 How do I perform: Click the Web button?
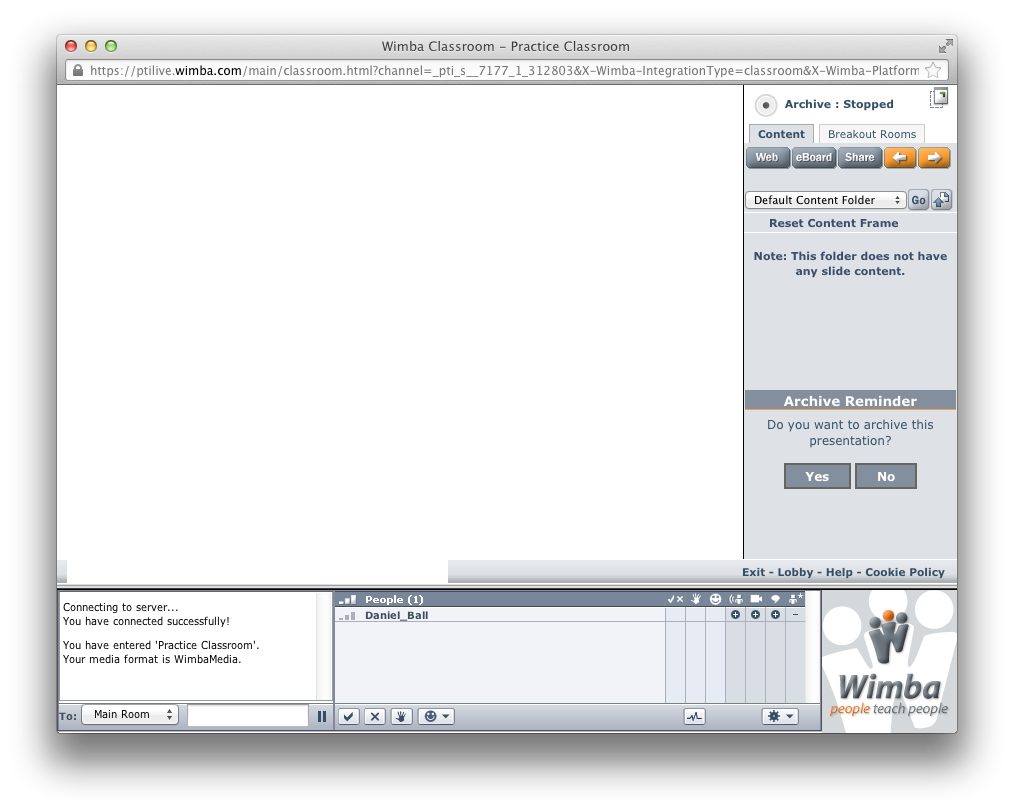pyautogui.click(x=768, y=158)
